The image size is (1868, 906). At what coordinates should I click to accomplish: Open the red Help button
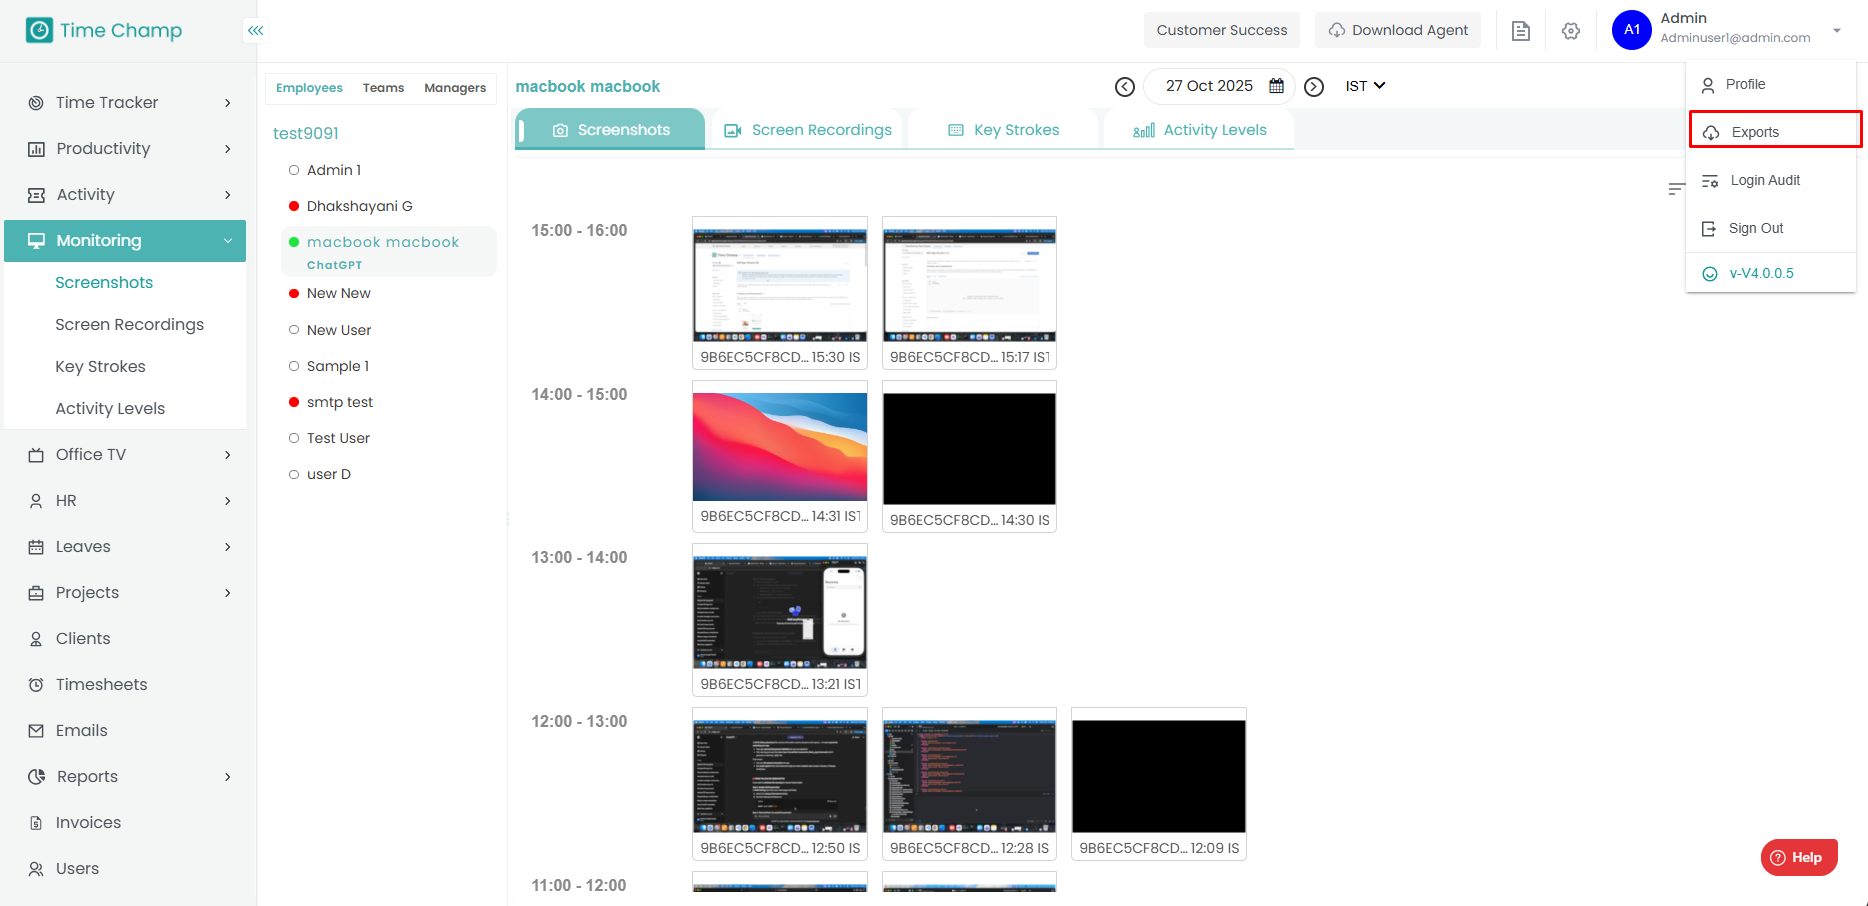(x=1799, y=857)
